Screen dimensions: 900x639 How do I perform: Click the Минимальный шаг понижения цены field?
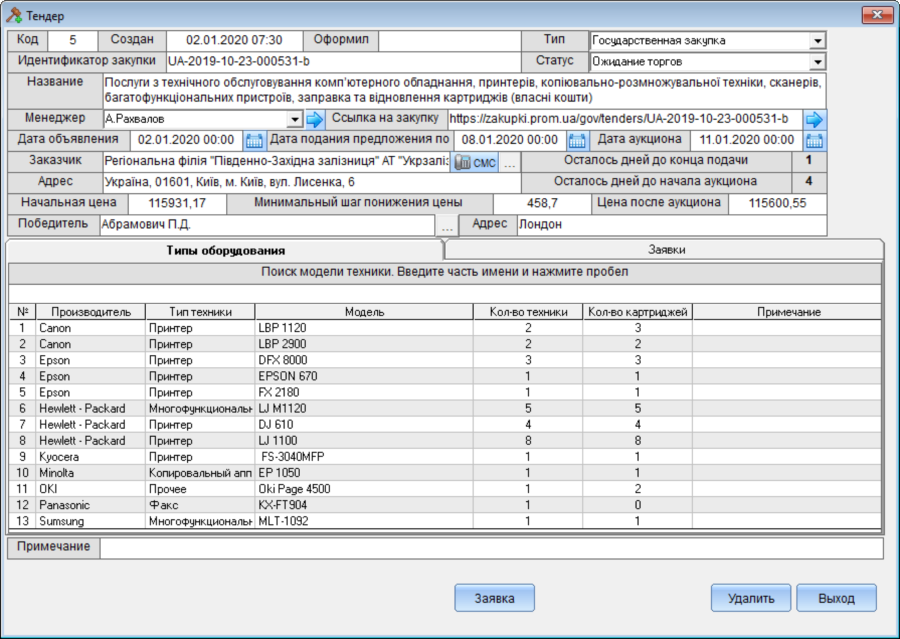click(542, 203)
